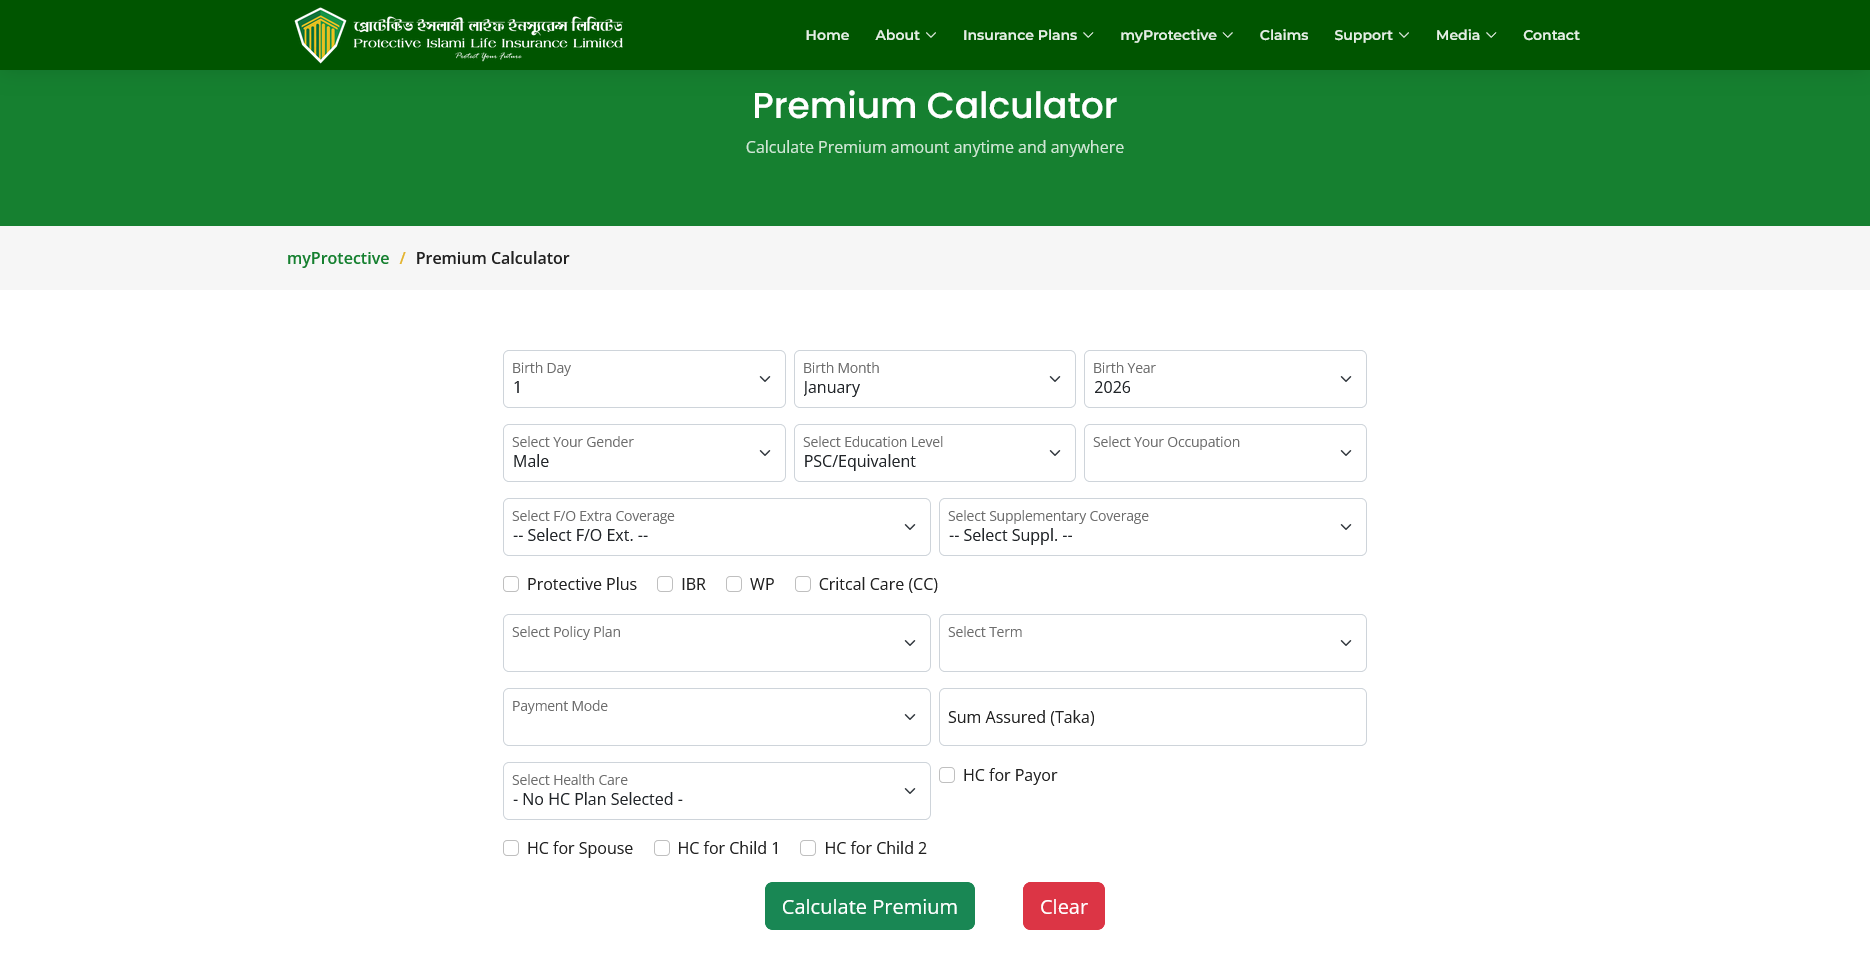The image size is (1870, 964).
Task: Click the Calculate Premium button
Action: [x=870, y=906]
